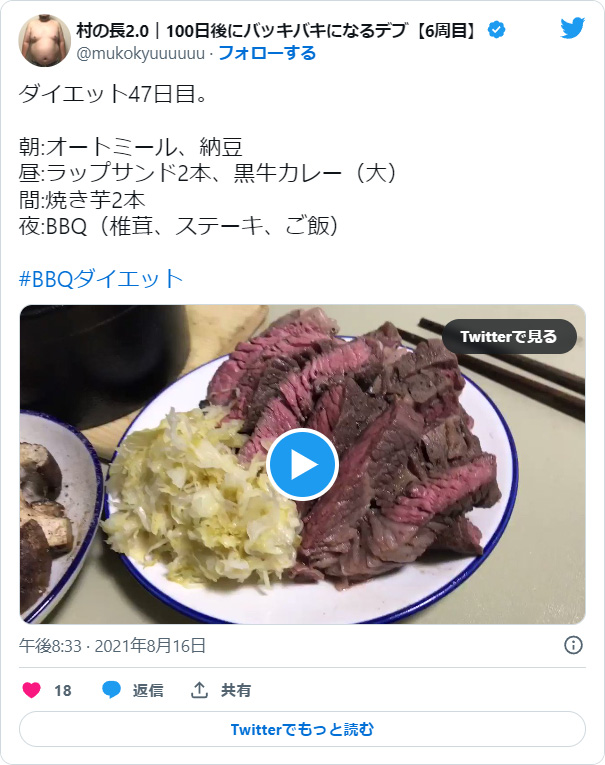Viewport: 605px width, 765px height.
Task: Click the Twitterで見る button
Action: click(509, 337)
